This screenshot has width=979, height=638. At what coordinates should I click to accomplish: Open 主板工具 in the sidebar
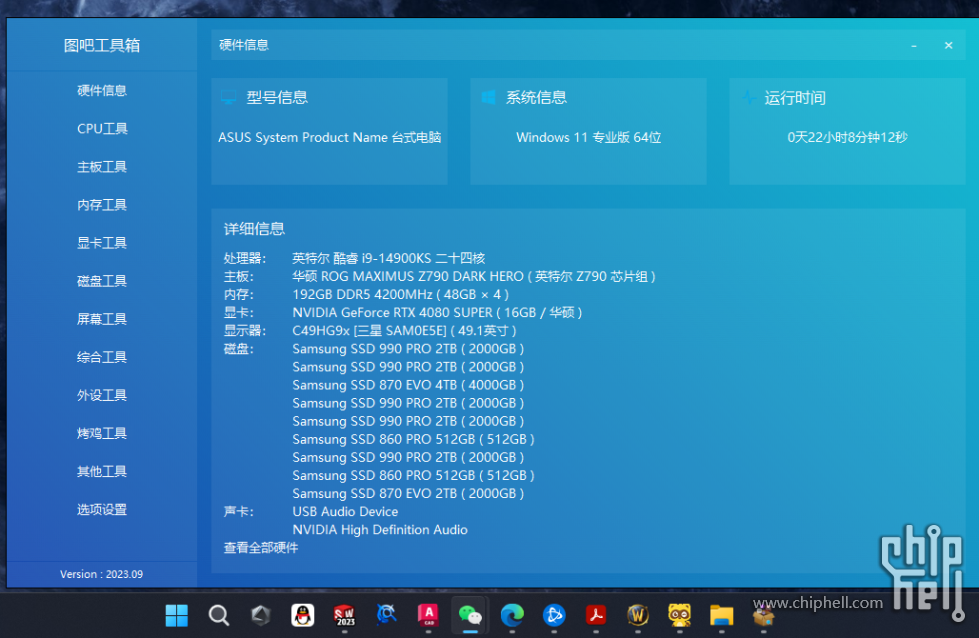tap(102, 167)
